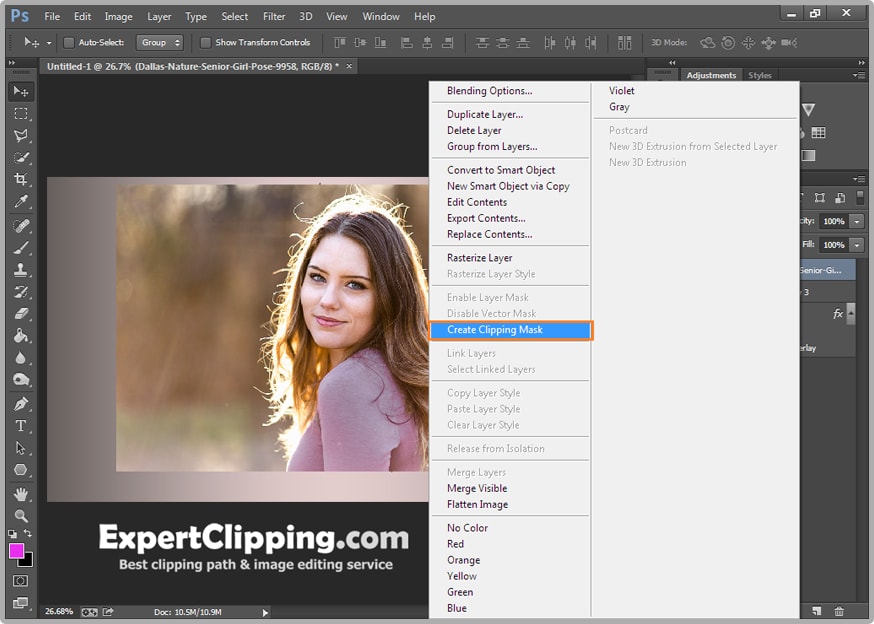Expand the Fill 100% dropdown arrow

click(857, 245)
